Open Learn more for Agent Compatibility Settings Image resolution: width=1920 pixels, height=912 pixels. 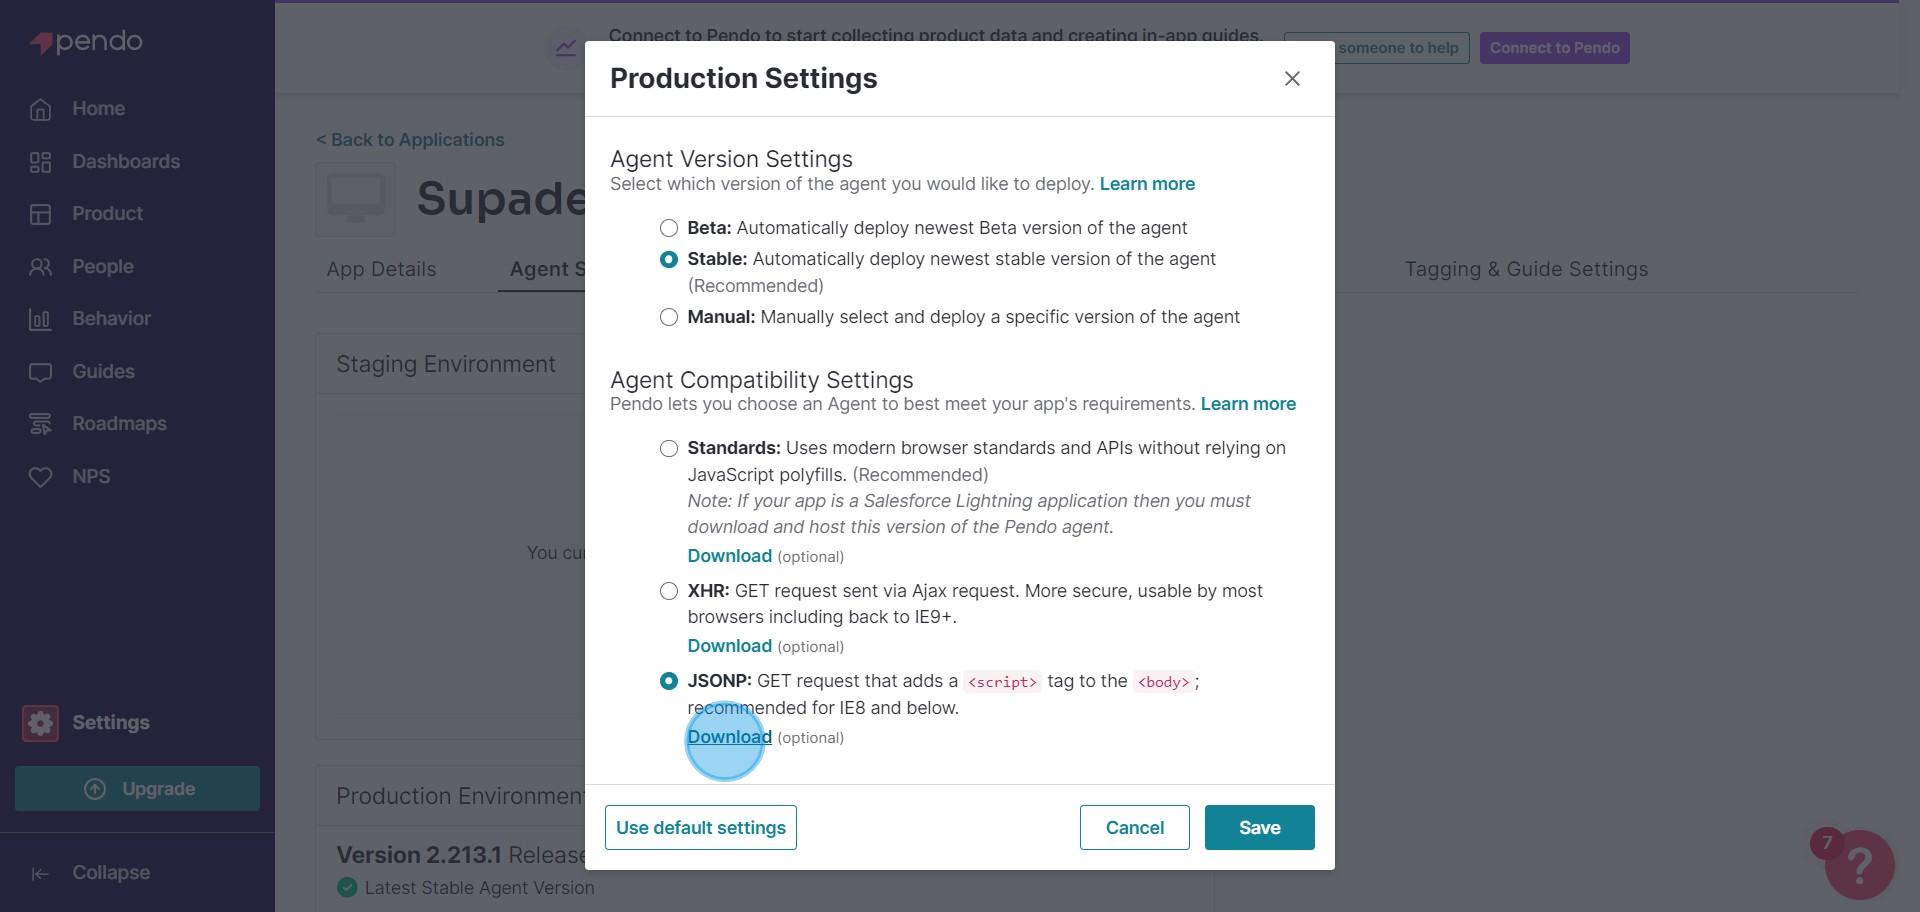pyautogui.click(x=1248, y=404)
